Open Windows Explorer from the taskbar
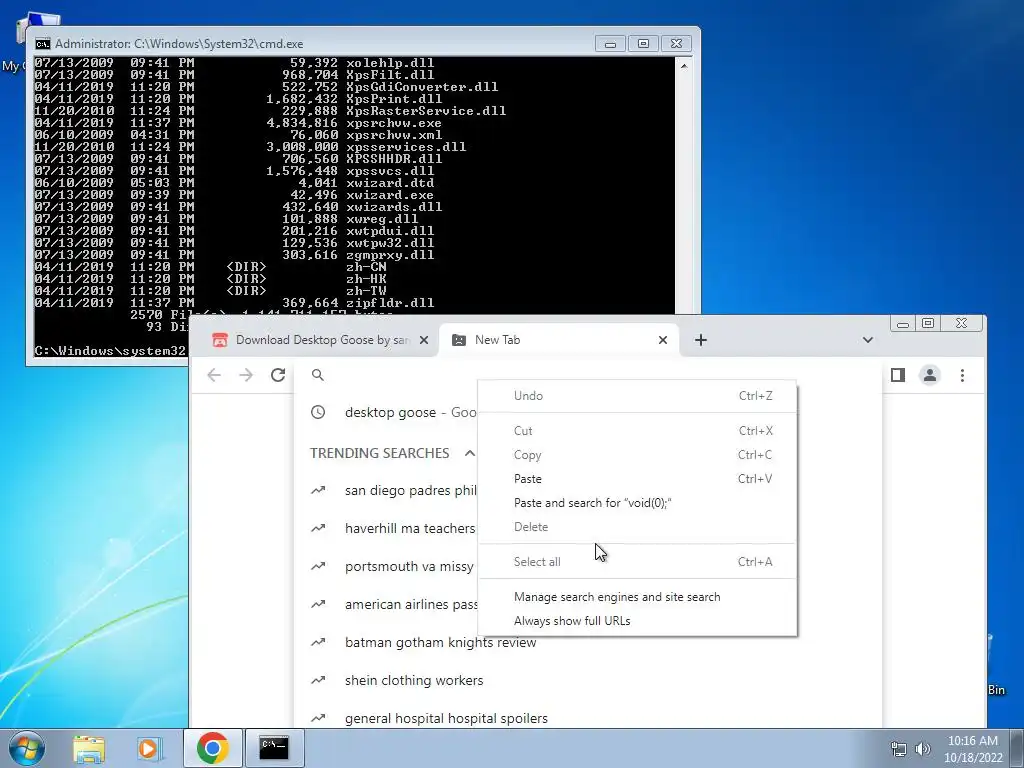 [x=89, y=748]
